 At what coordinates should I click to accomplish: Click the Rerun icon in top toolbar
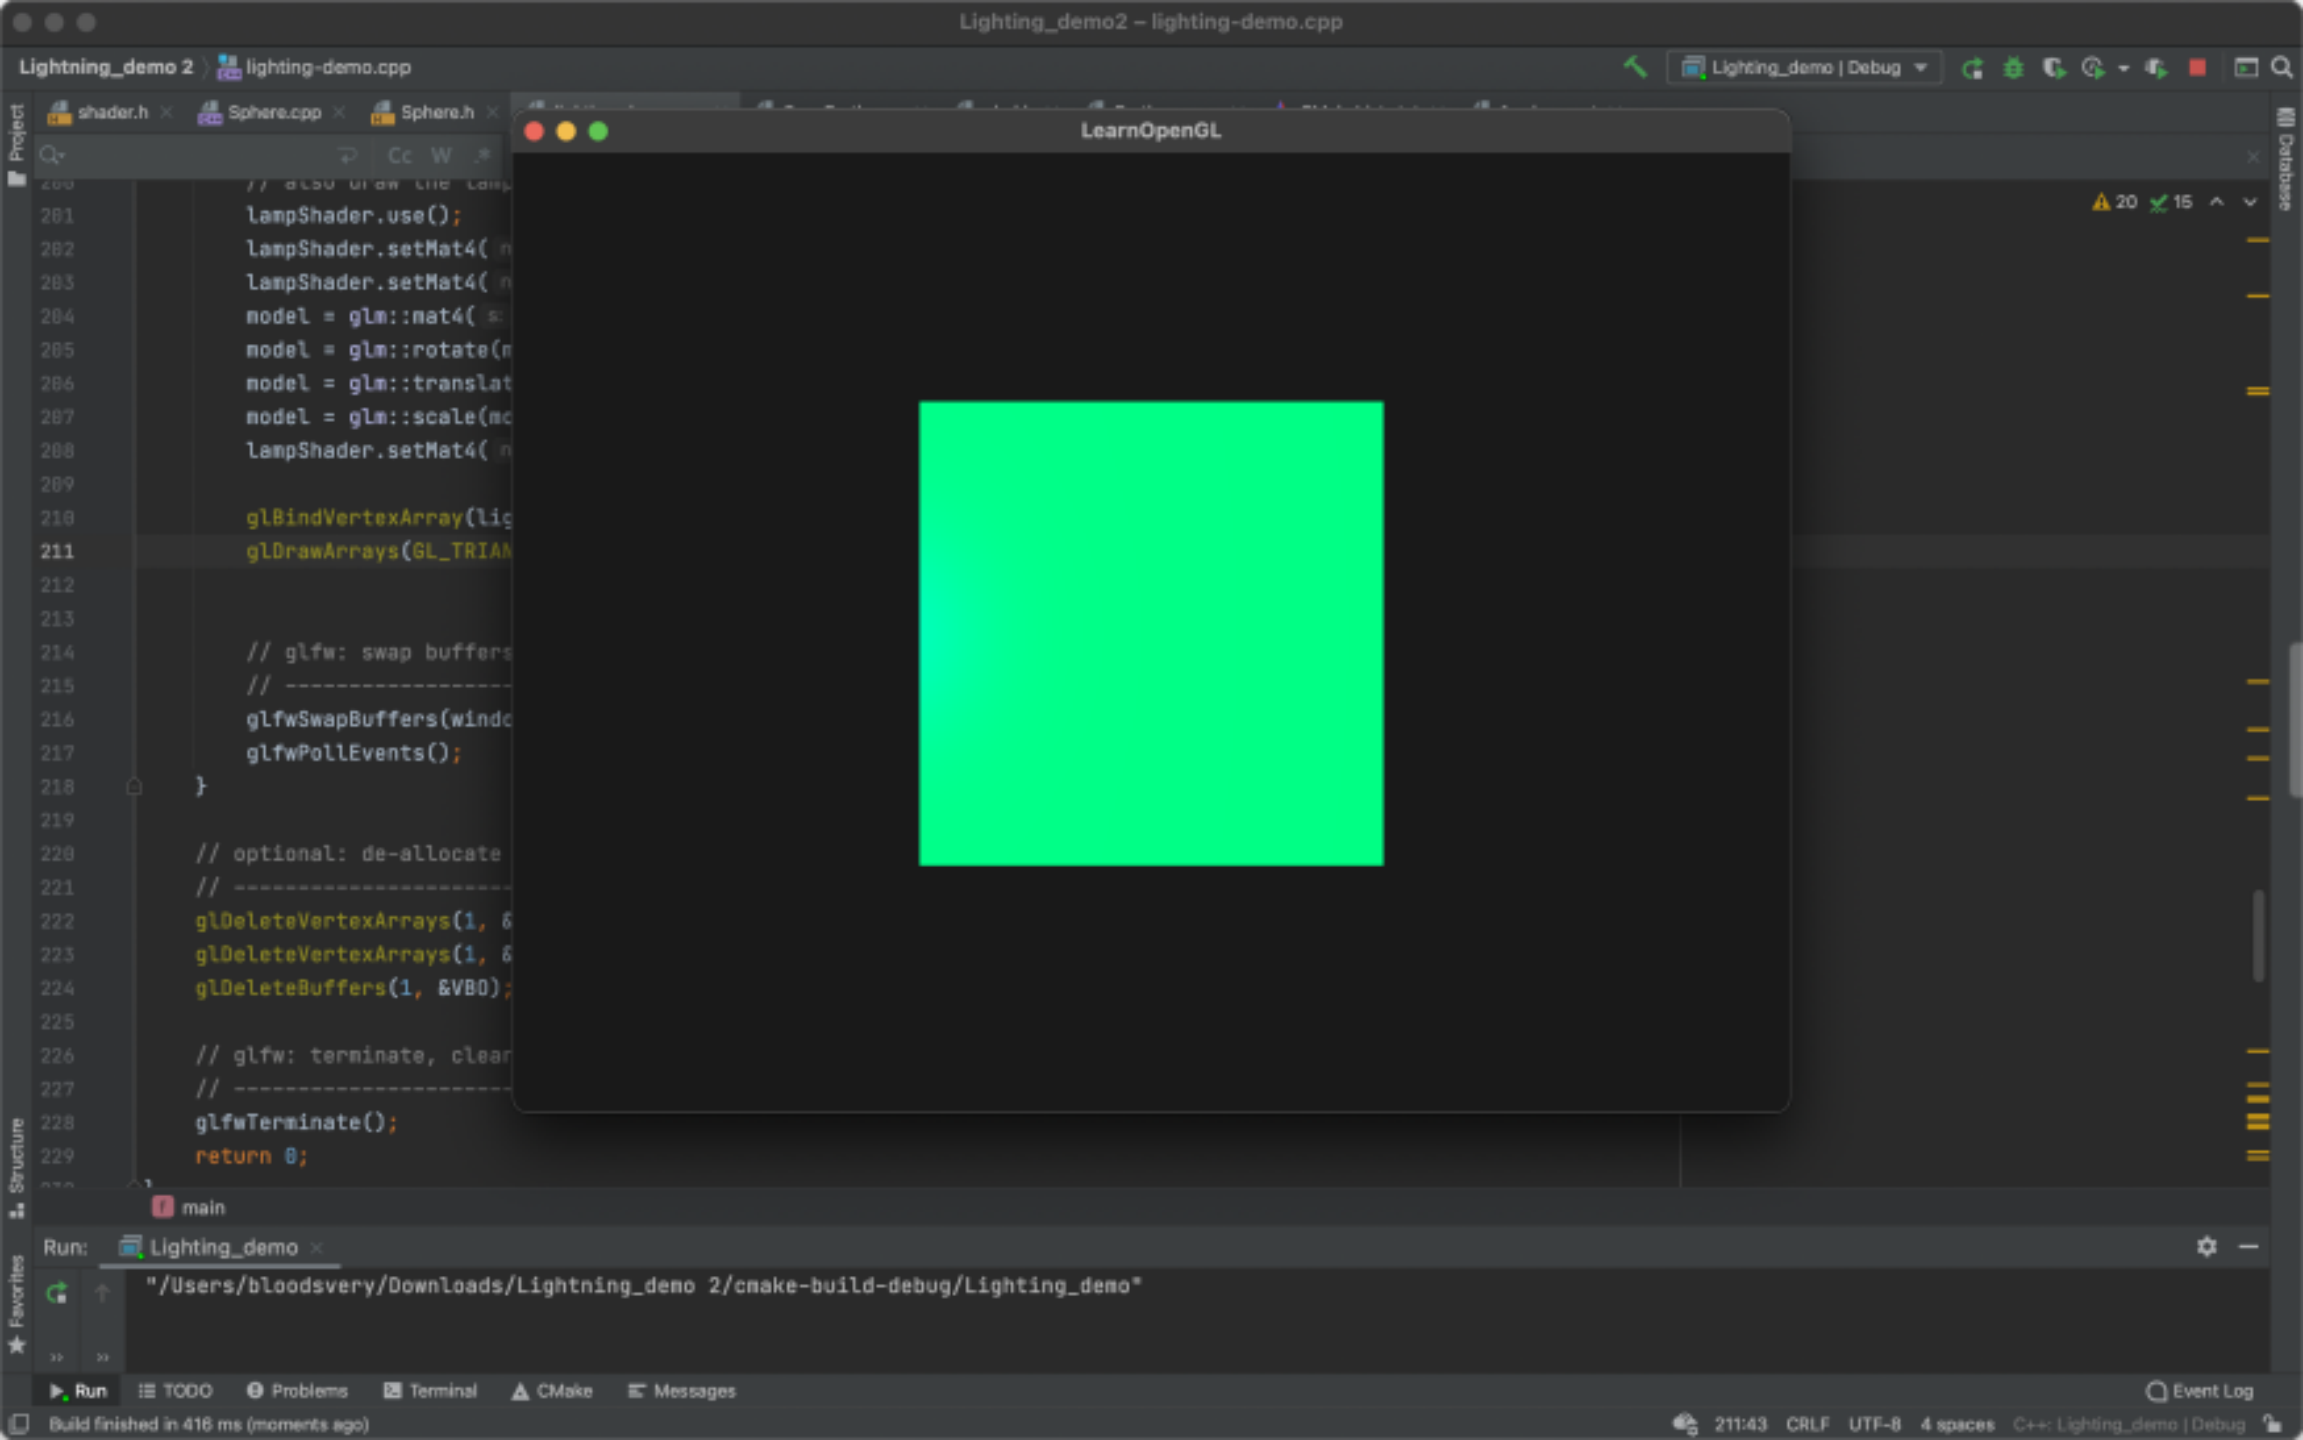(x=1972, y=67)
